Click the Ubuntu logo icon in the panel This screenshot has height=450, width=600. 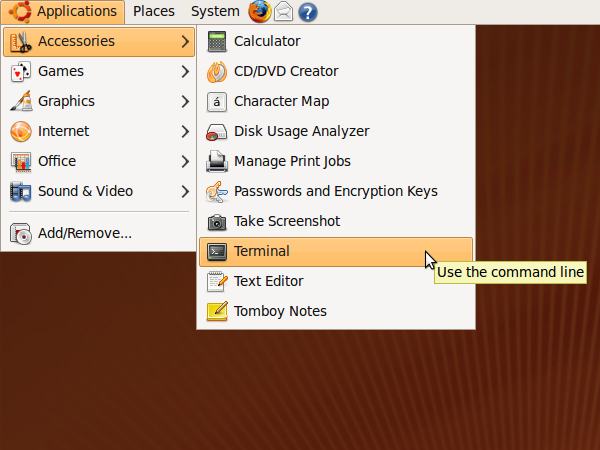tap(20, 11)
